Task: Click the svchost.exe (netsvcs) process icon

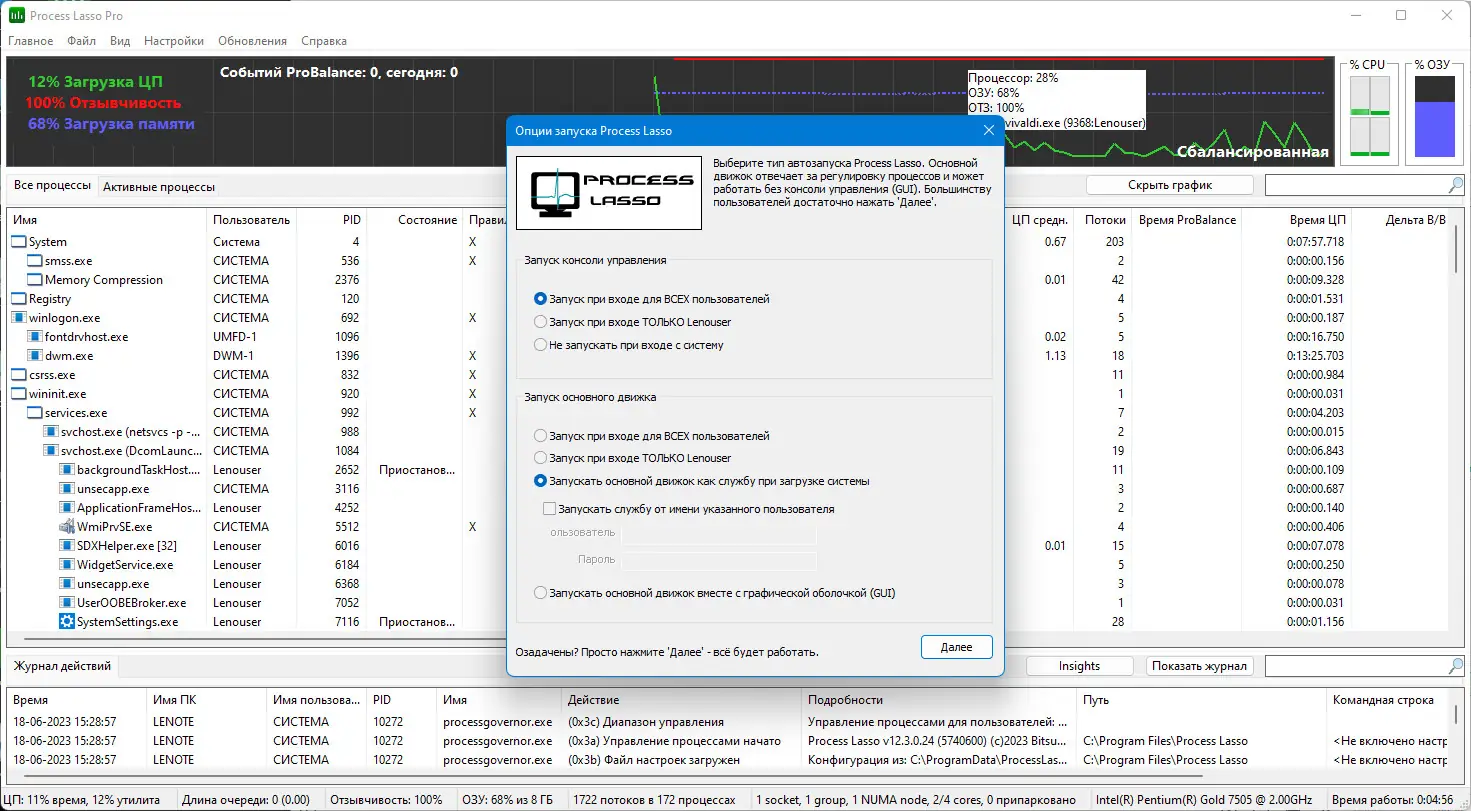Action: click(51, 432)
